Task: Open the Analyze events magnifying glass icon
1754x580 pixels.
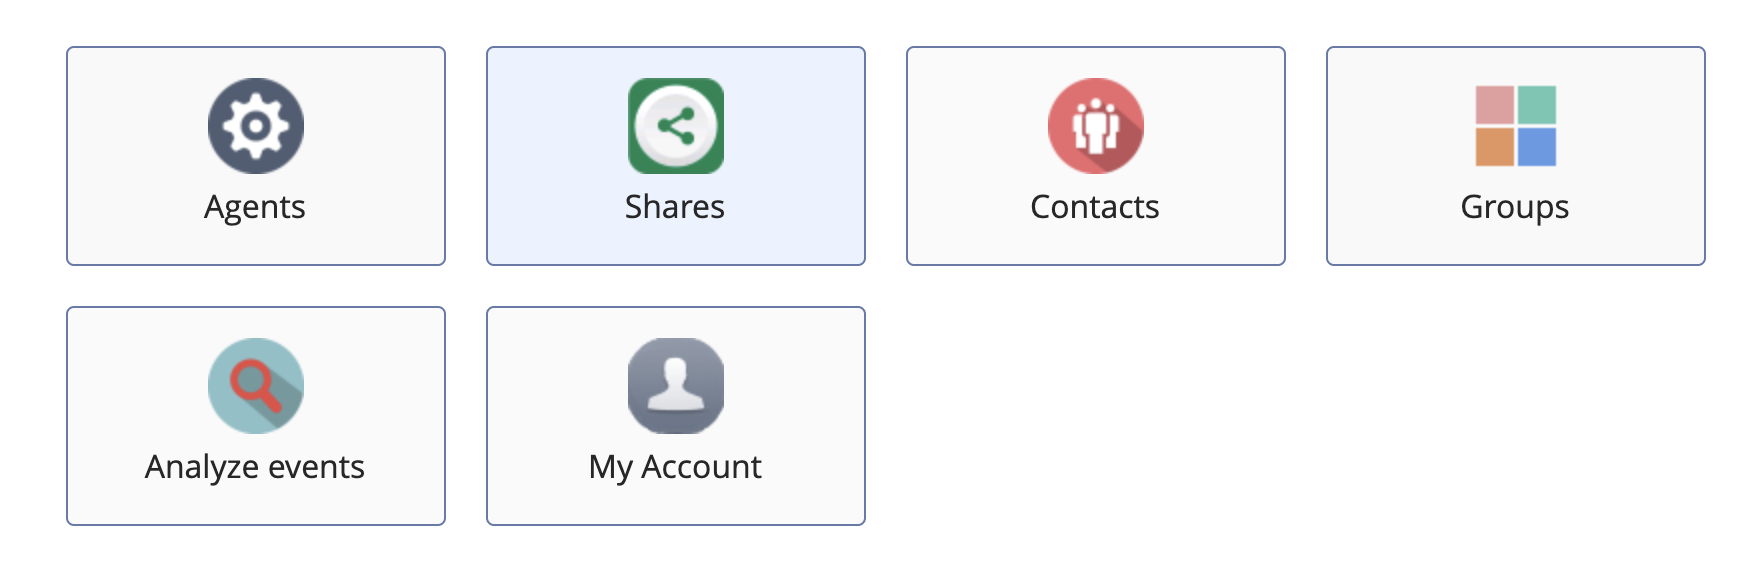Action: (x=256, y=386)
